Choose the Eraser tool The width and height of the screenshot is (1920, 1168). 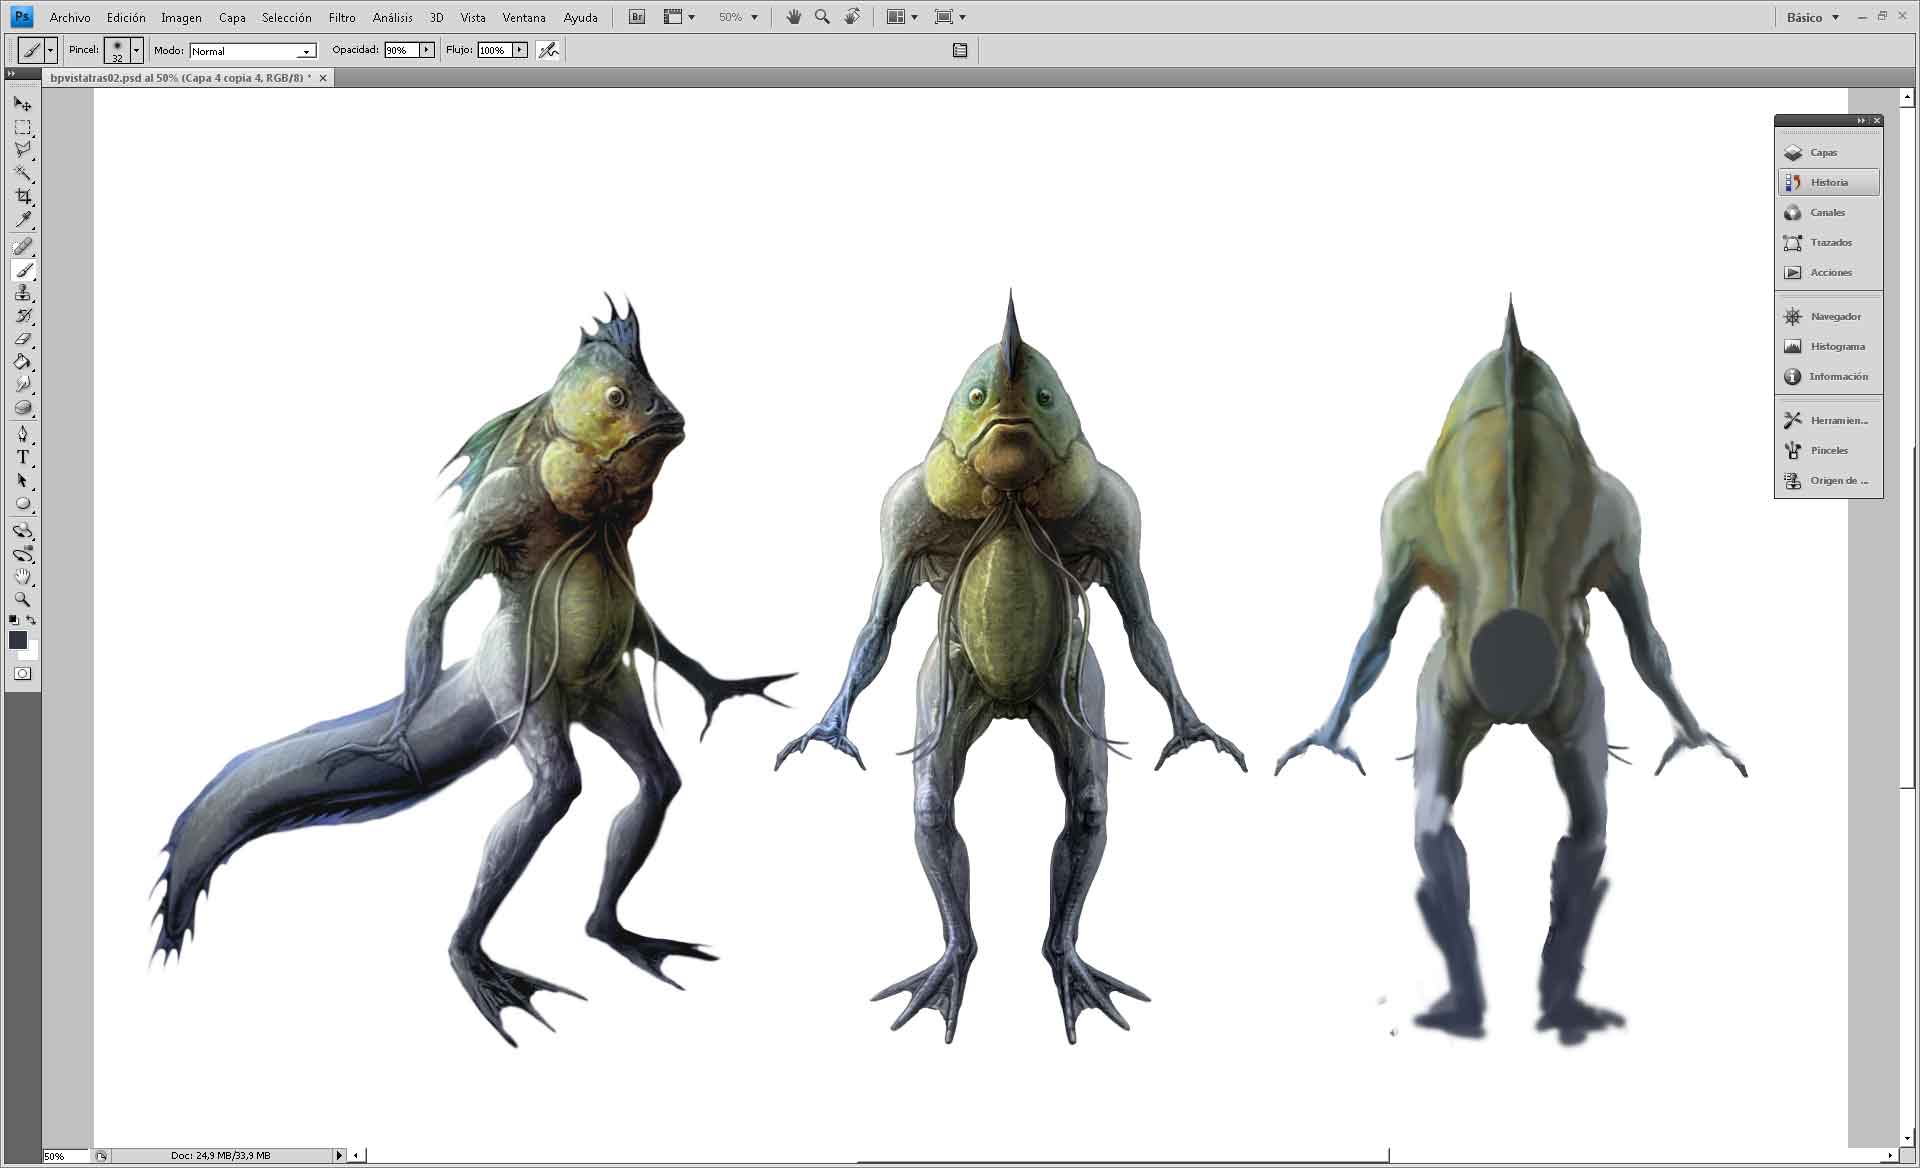(22, 340)
